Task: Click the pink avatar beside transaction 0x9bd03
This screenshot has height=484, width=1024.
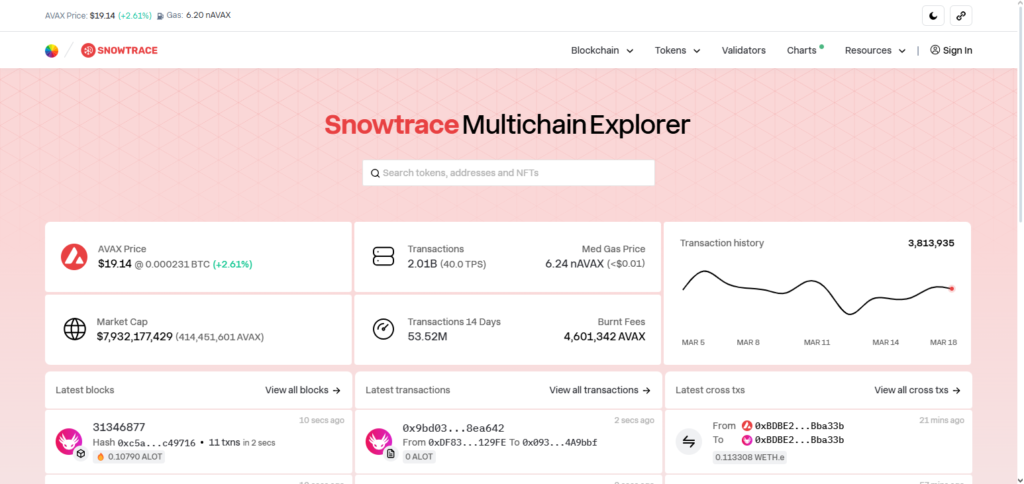Action: 379,442
